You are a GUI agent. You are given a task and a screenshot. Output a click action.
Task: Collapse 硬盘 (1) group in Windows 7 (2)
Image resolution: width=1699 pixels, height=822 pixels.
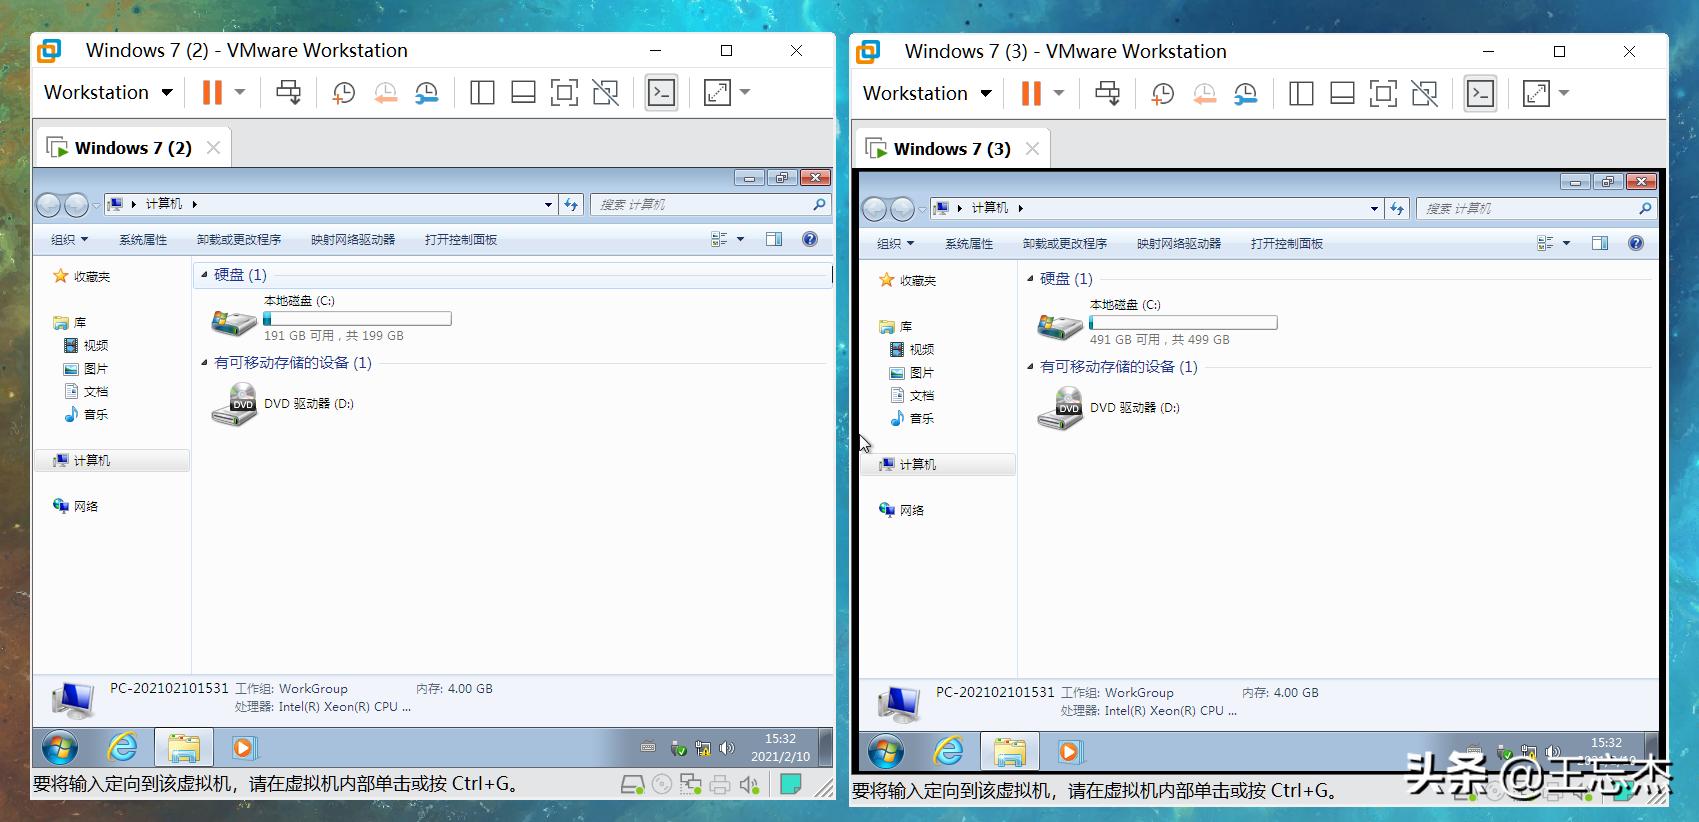click(x=205, y=274)
